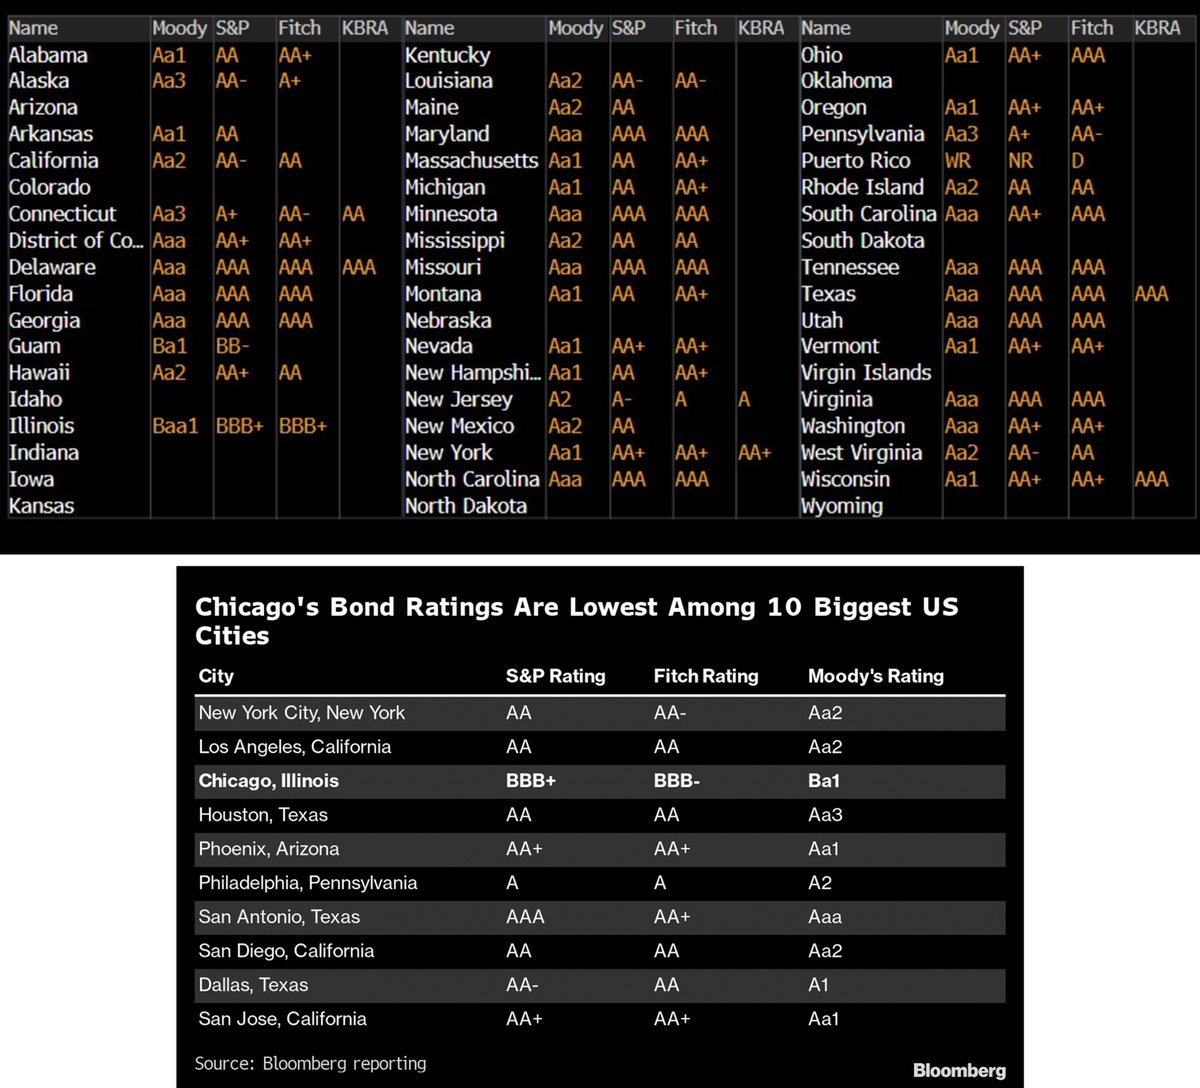Click Guam's Moody rating Ba1
This screenshot has width=1200, height=1088.
click(x=169, y=346)
